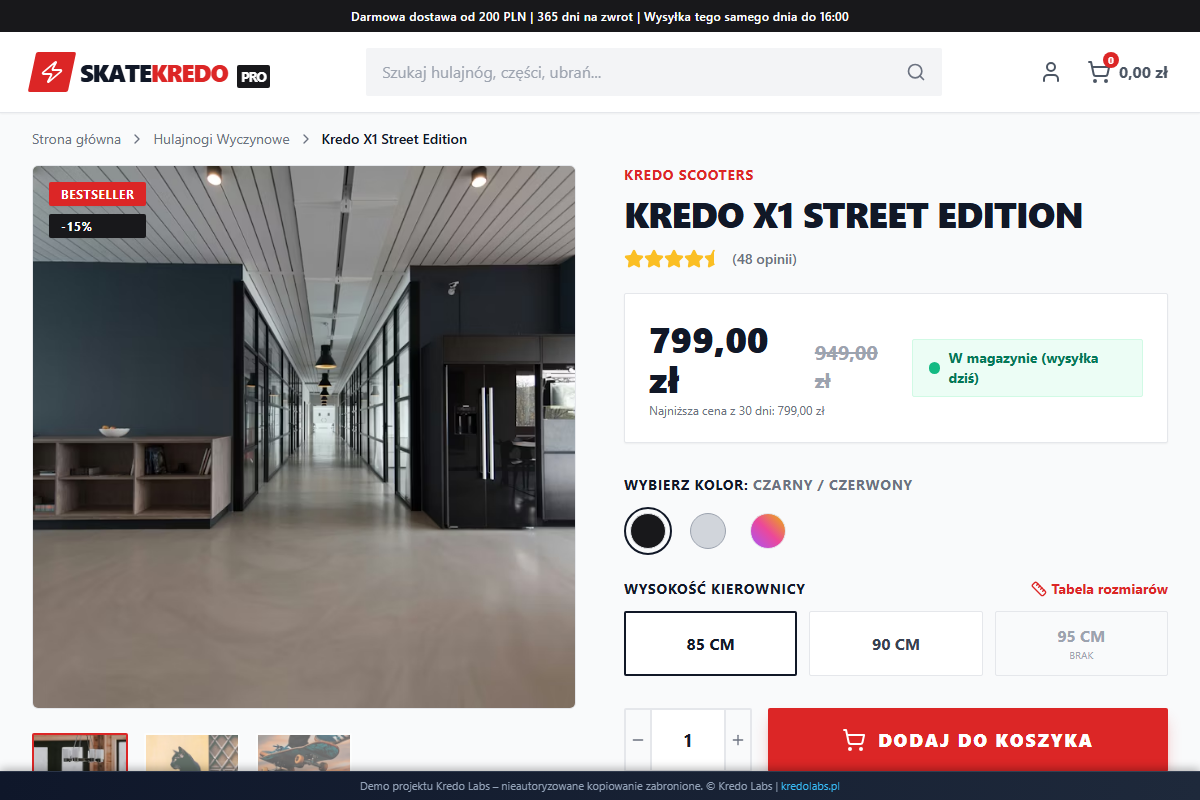Click the Wysokość kierownicy heading
The image size is (1200, 800).
[714, 589]
